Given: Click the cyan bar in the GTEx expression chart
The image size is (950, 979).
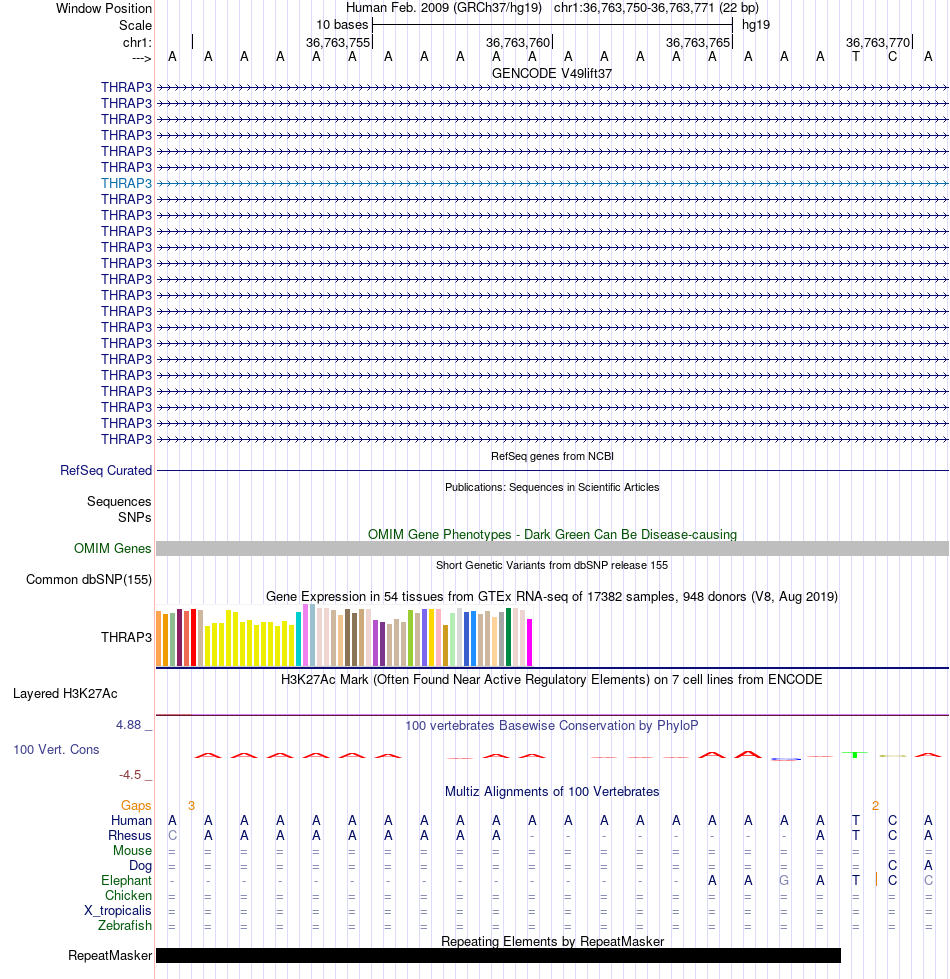Looking at the screenshot, I should (299, 639).
